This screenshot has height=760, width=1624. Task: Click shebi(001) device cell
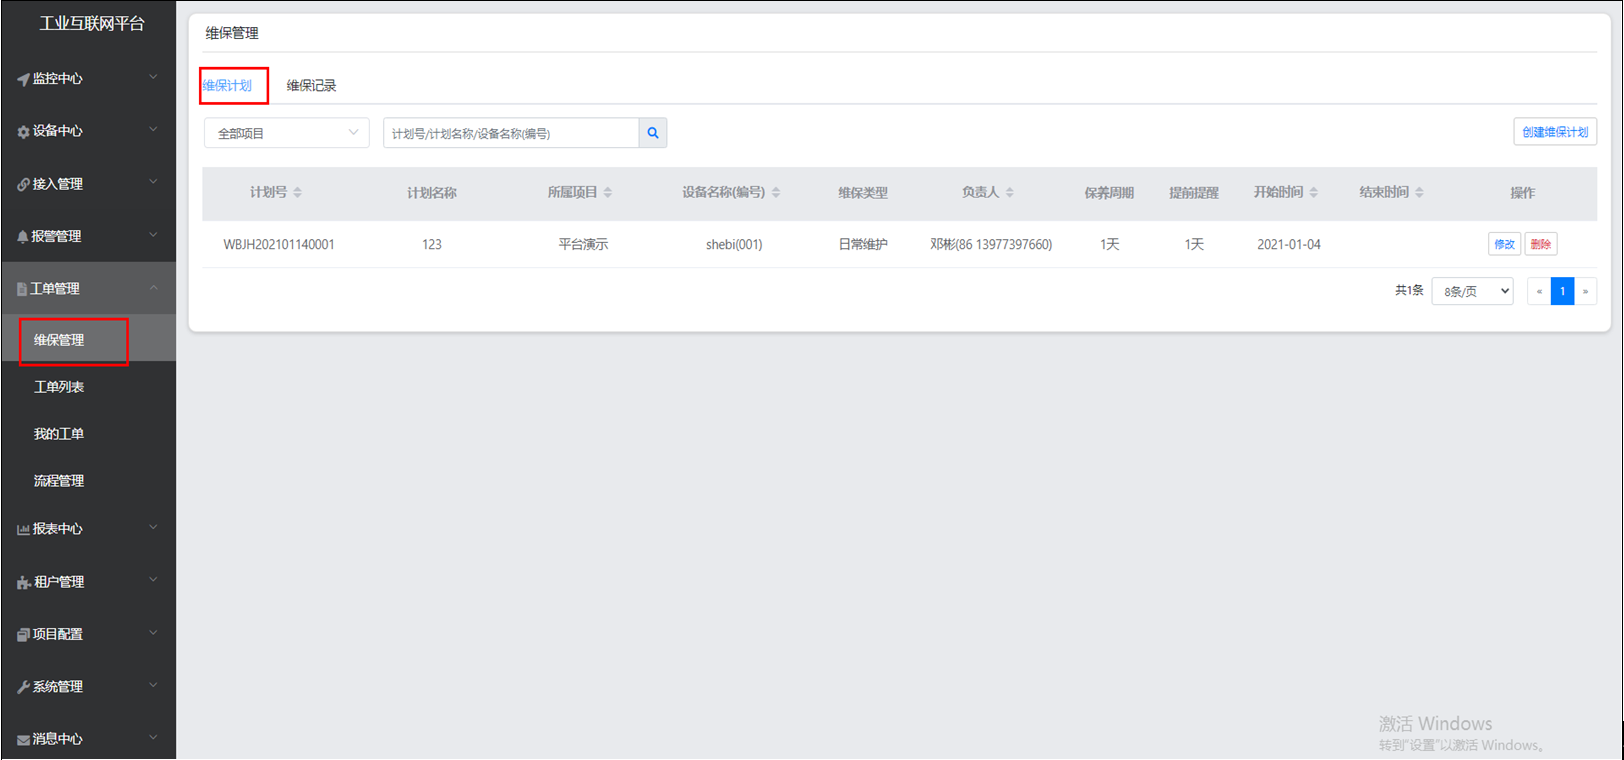(x=734, y=245)
